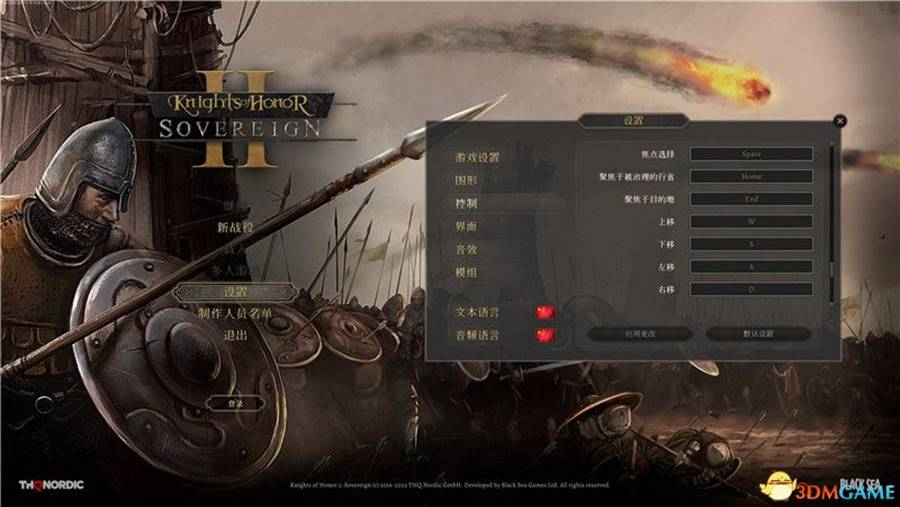Open the 模组 settings tab
Viewport: 900px width, 507px height.
click(466, 272)
